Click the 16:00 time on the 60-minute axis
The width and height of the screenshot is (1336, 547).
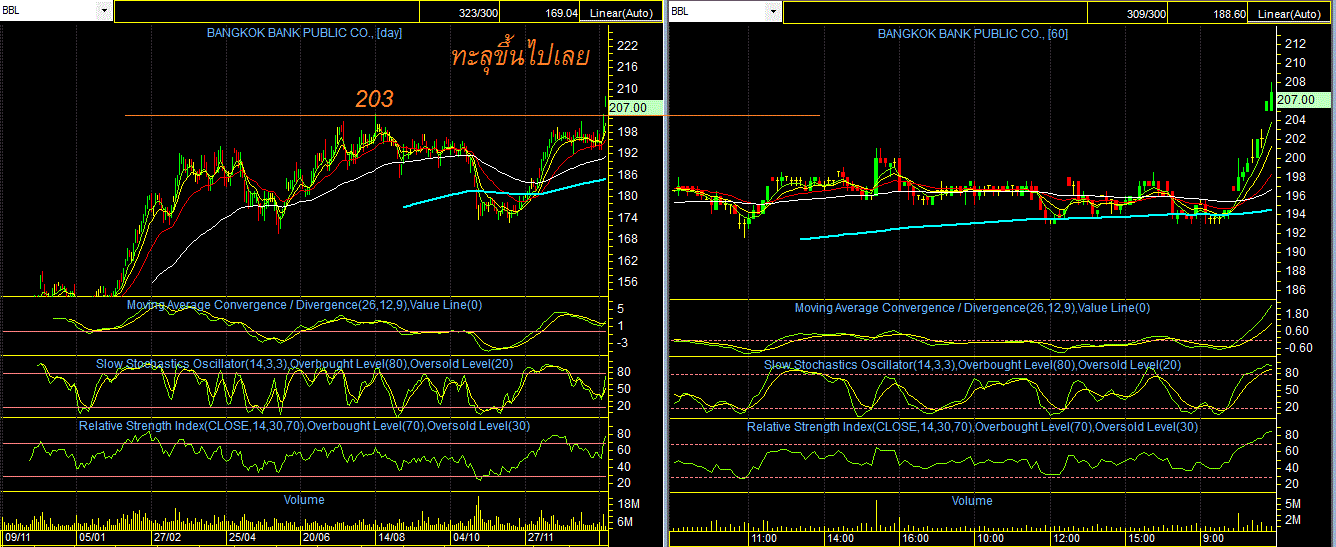click(x=915, y=537)
